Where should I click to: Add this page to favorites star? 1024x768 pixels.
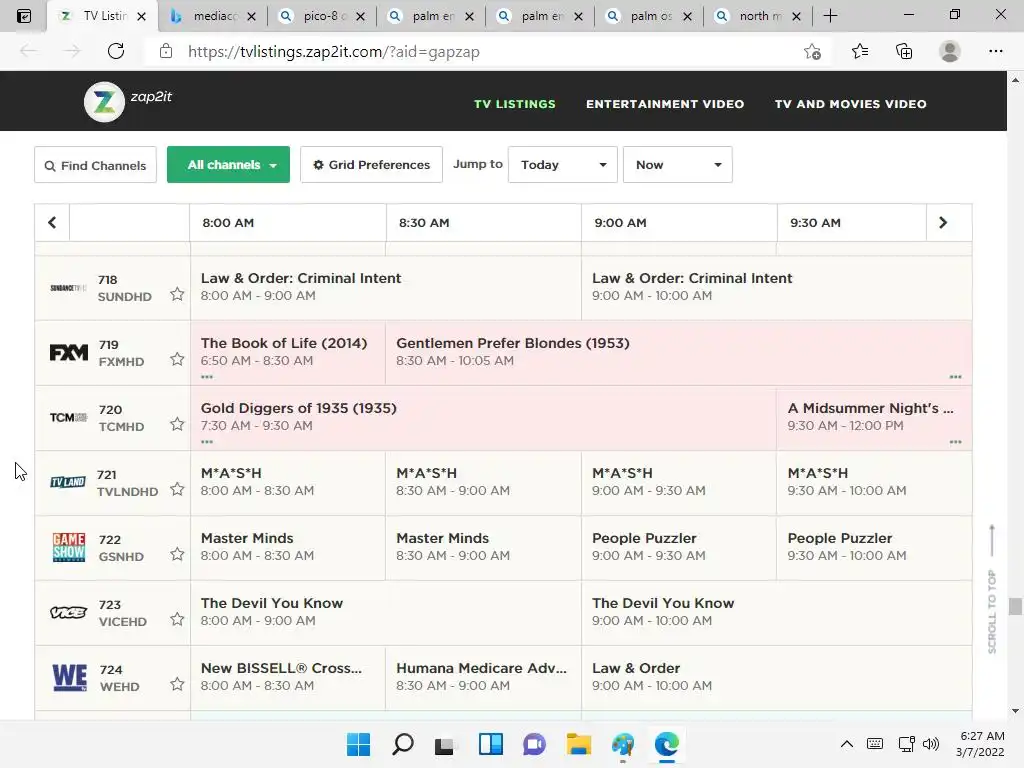[x=812, y=52]
